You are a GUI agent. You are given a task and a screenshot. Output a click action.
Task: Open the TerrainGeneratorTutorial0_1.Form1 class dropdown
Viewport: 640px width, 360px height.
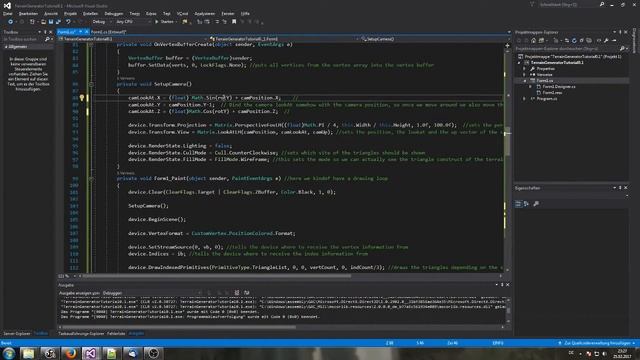283,39
